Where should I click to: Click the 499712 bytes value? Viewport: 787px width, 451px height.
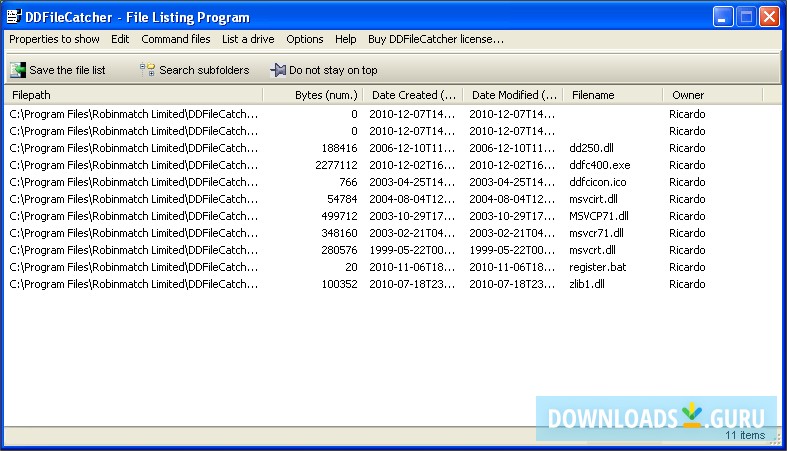click(339, 216)
